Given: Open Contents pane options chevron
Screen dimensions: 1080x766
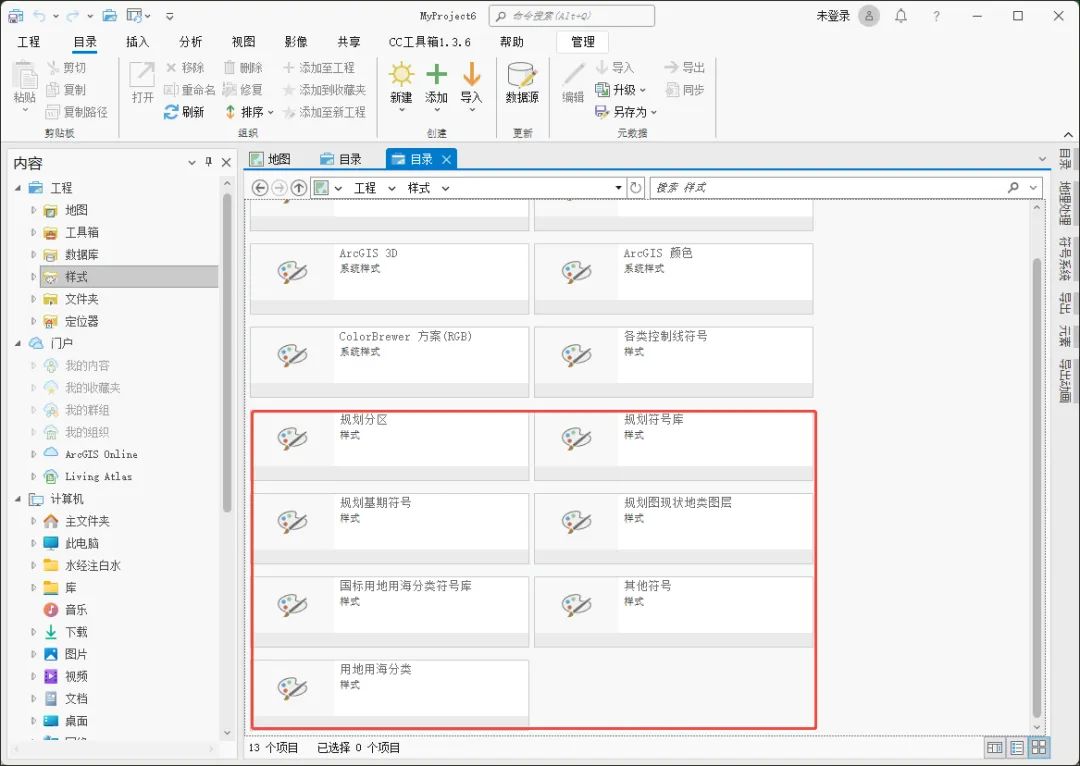Looking at the screenshot, I should 191,163.
